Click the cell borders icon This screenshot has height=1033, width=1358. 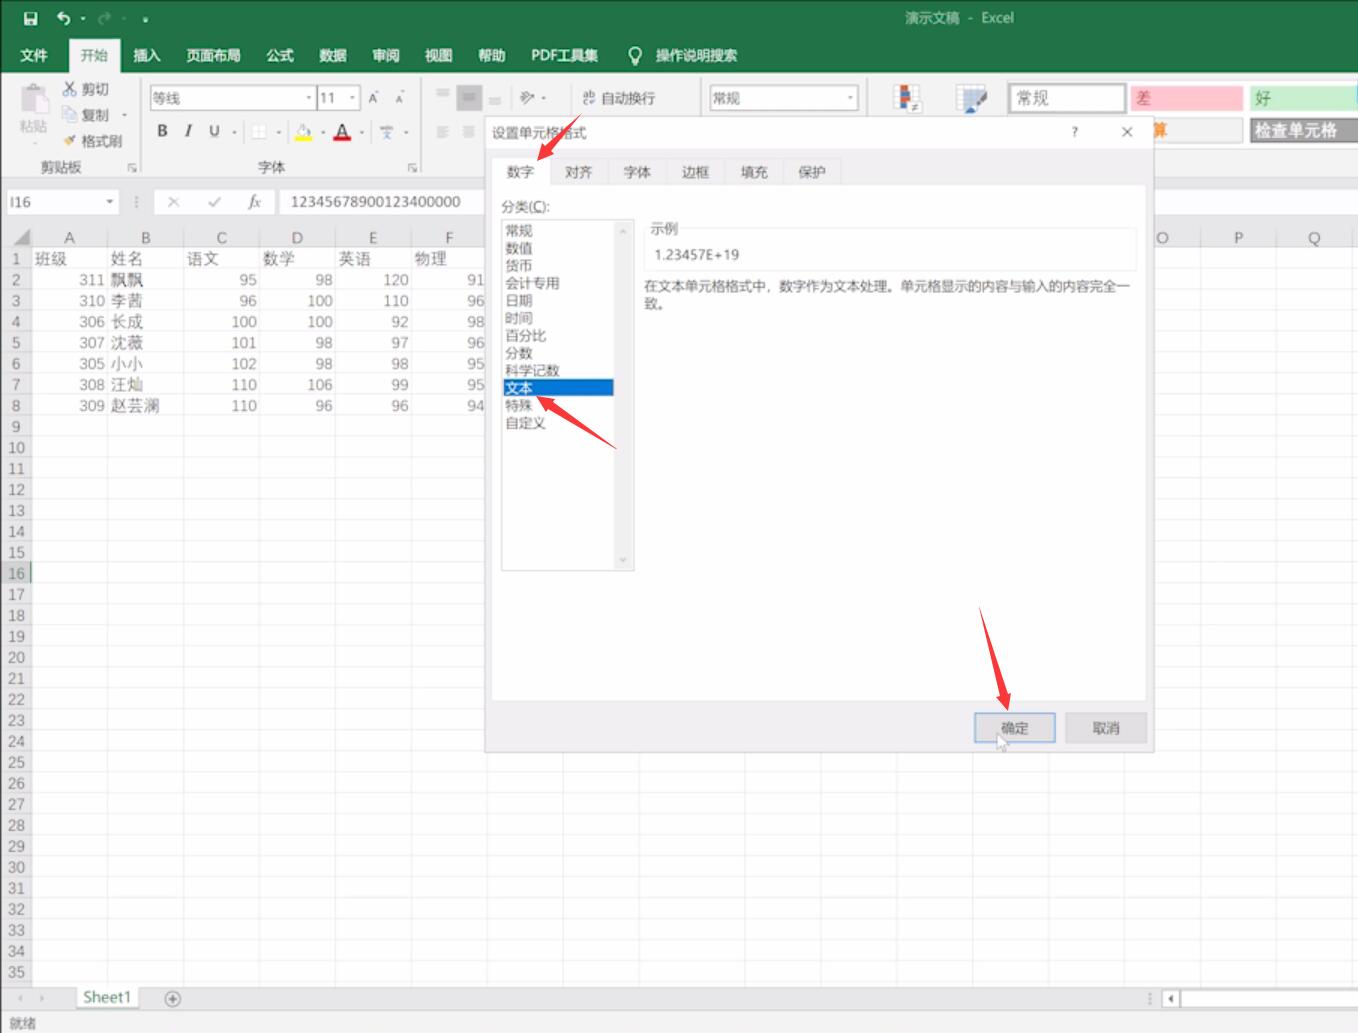tap(259, 131)
